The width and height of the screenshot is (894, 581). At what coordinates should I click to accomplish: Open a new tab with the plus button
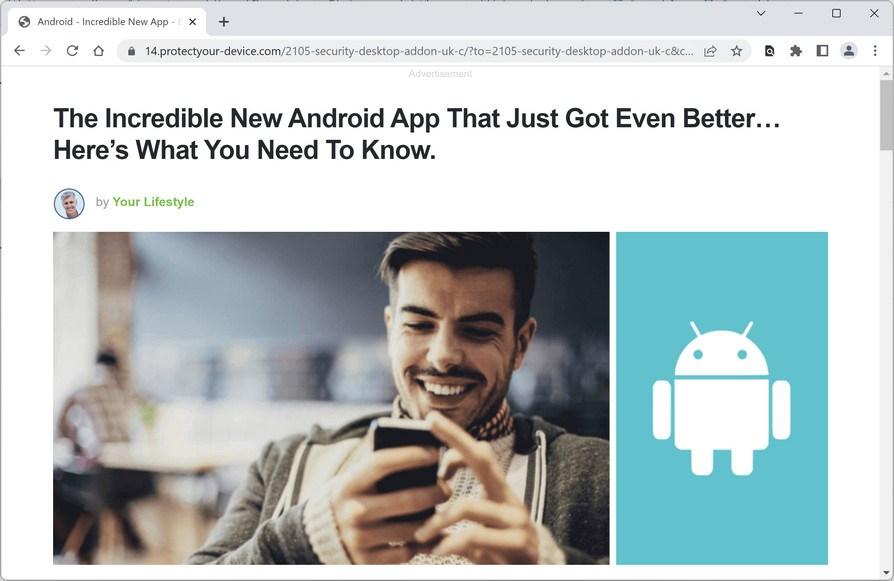[224, 22]
